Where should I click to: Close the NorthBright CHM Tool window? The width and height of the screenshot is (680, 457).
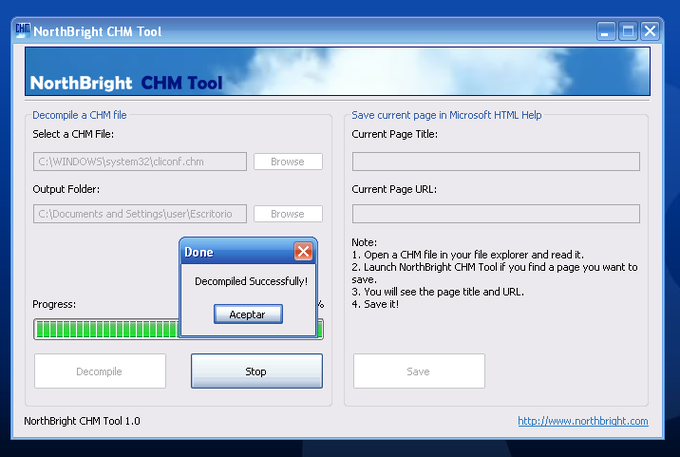[650, 31]
